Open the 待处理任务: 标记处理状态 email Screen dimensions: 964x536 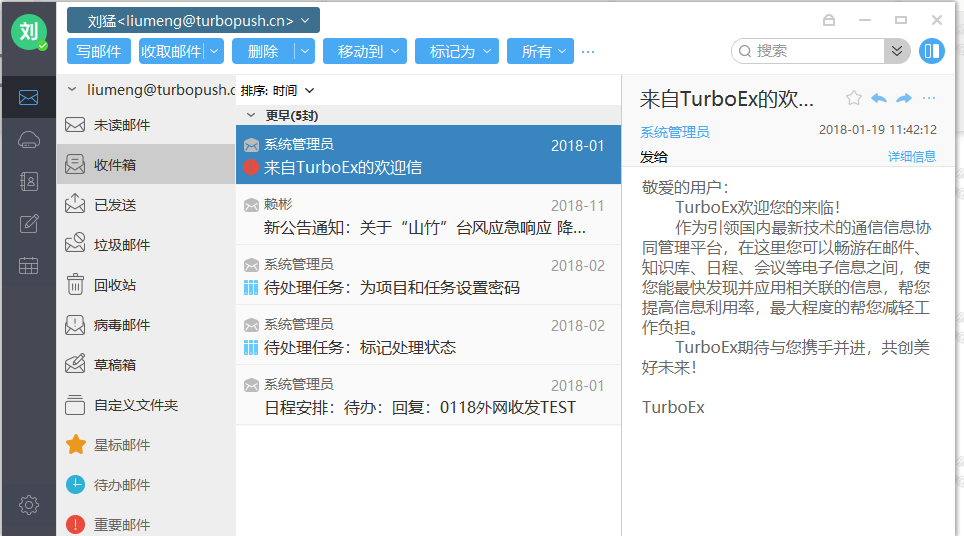point(428,337)
